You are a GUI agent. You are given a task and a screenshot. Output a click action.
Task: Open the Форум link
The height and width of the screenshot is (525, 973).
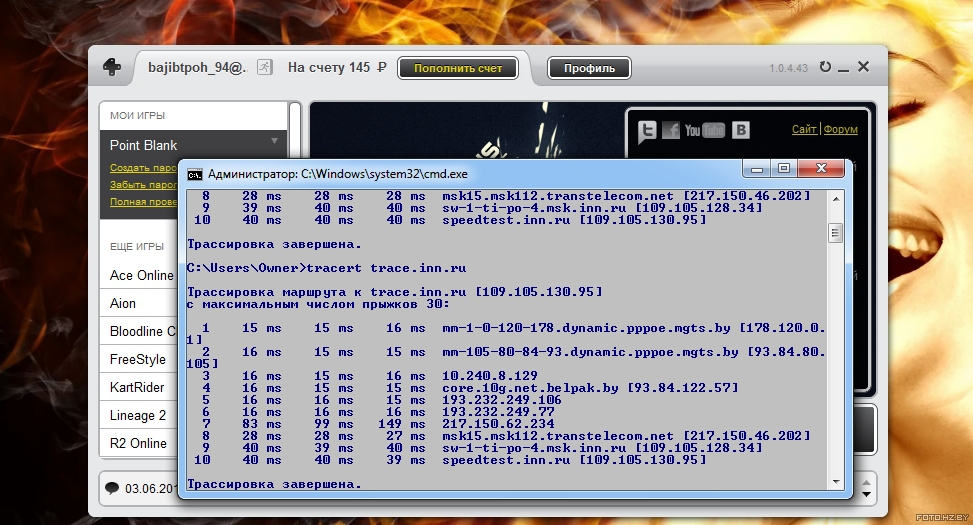coord(841,129)
